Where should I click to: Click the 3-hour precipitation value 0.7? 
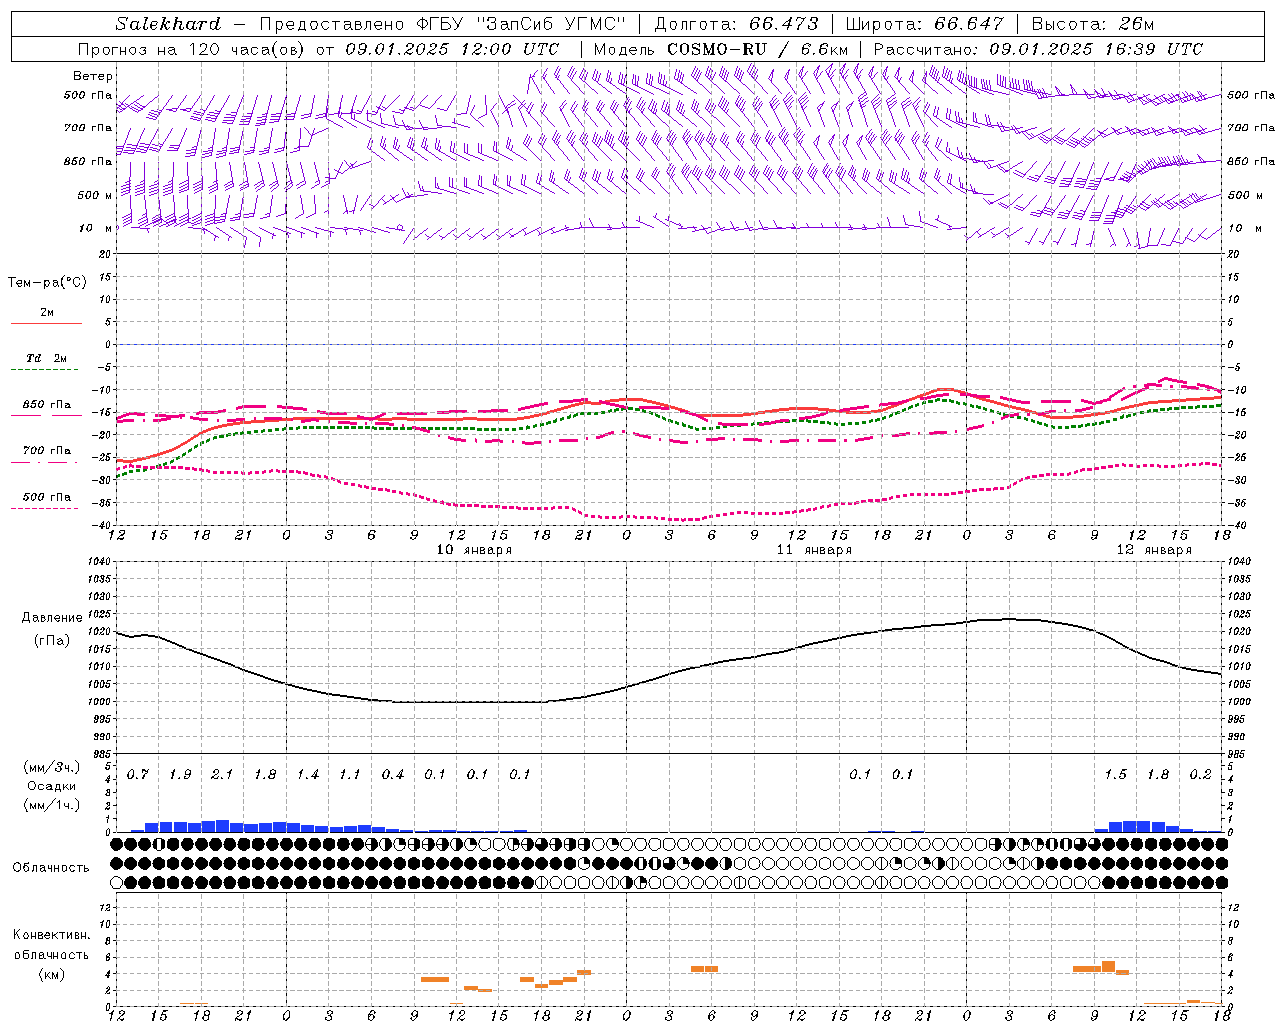pyautogui.click(x=138, y=775)
